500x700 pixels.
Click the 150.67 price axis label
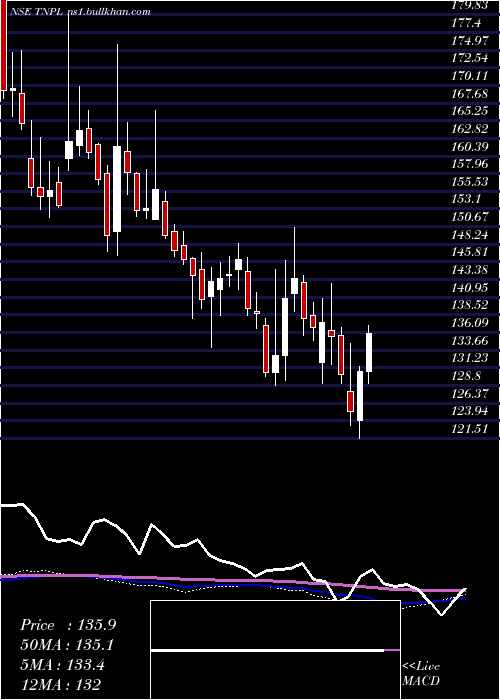[x=469, y=217]
